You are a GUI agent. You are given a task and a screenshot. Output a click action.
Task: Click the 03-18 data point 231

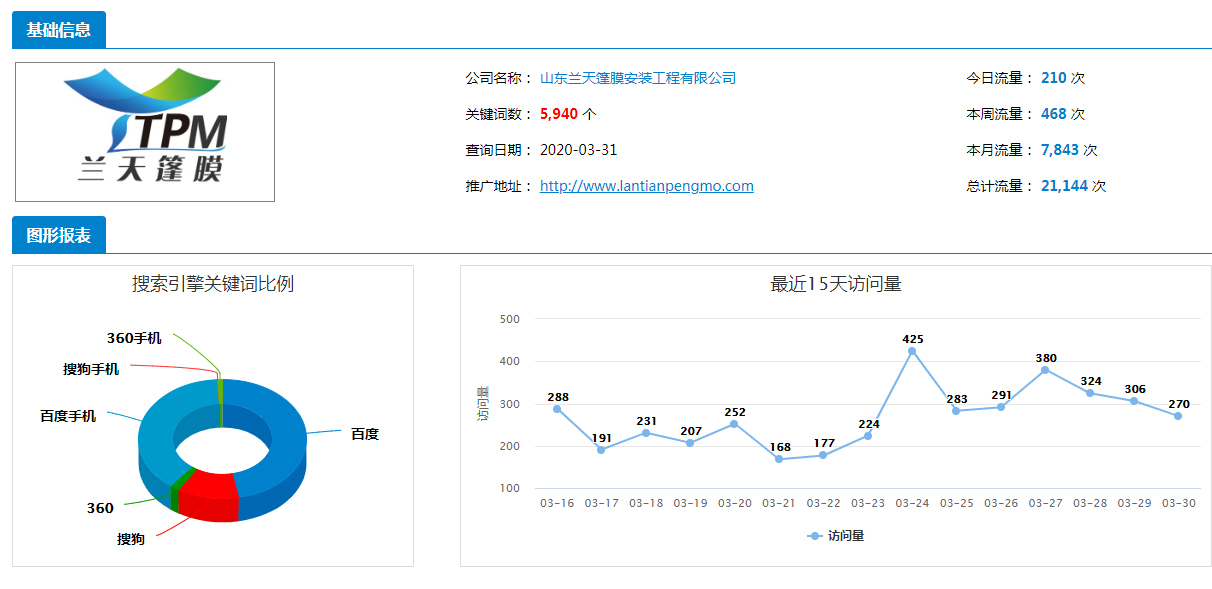tap(646, 433)
